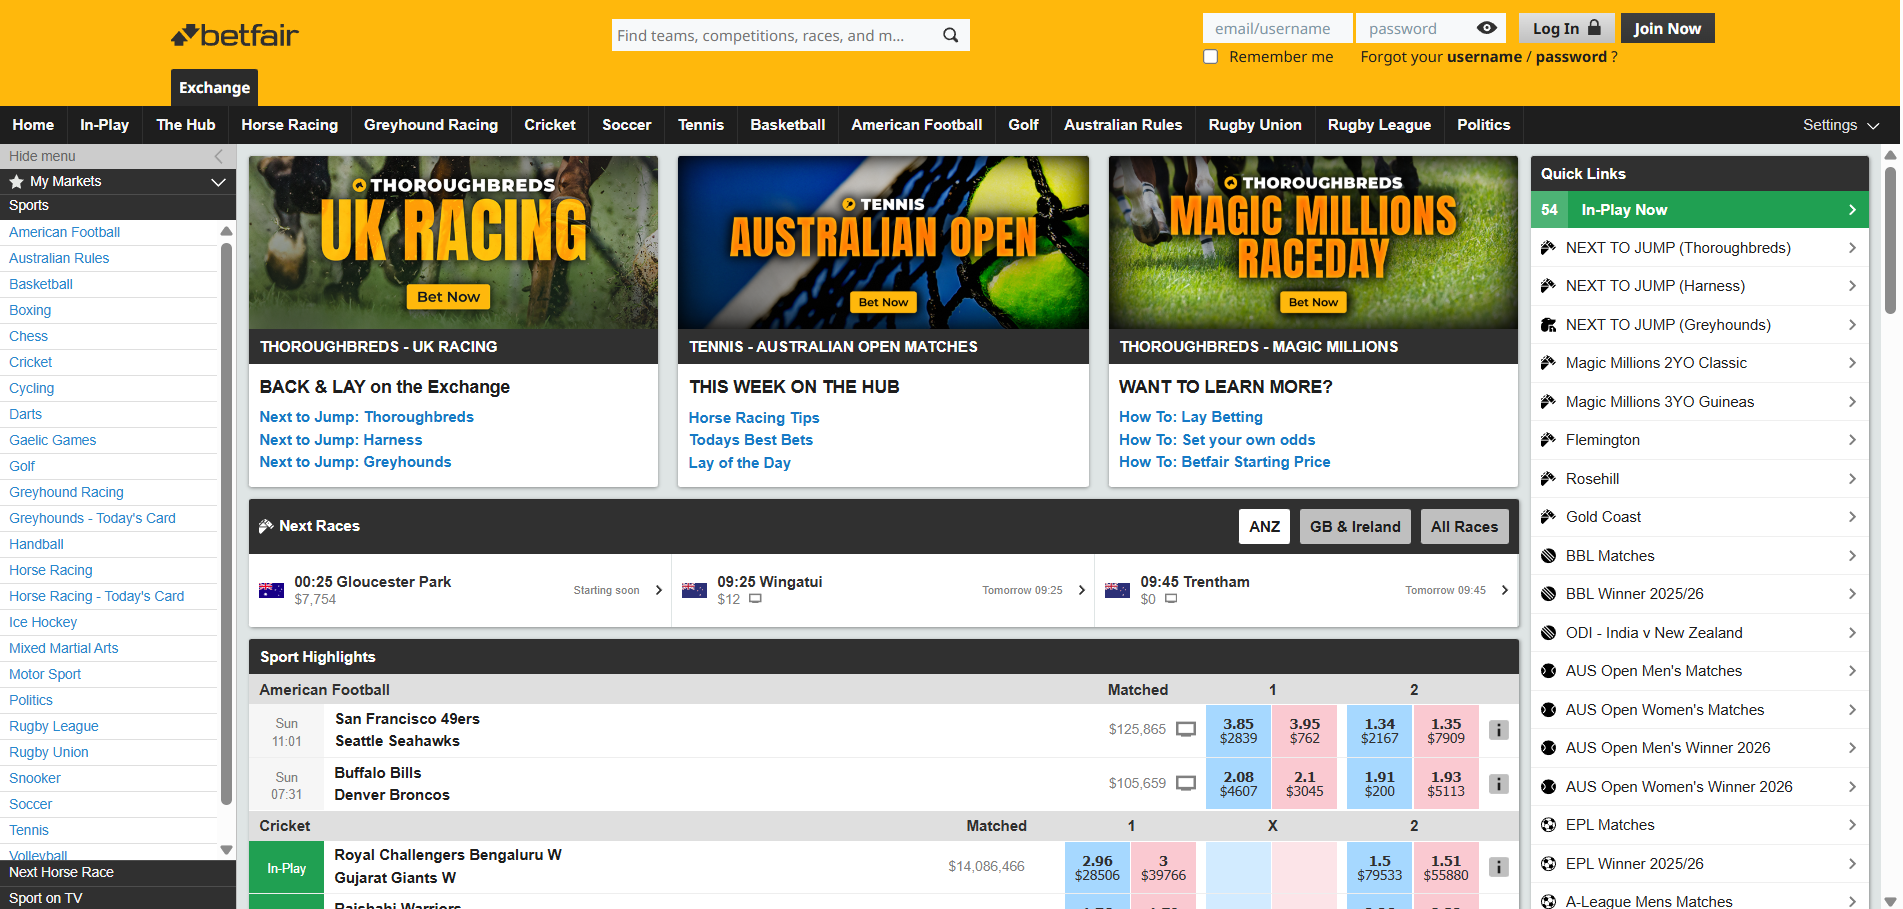The image size is (1903, 909).
Task: Click tennis icon for AUS Open Men's Matches
Action: (x=1548, y=671)
